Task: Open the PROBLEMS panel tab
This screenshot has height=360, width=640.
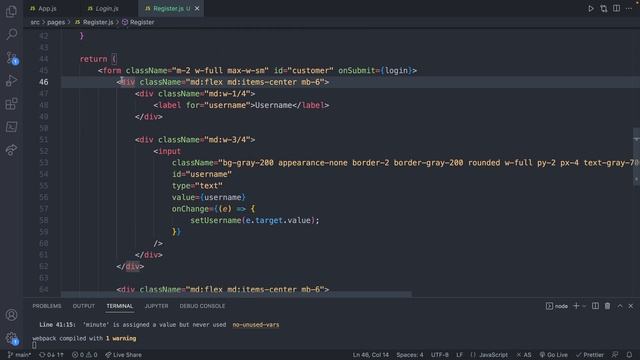Action: 47,306
